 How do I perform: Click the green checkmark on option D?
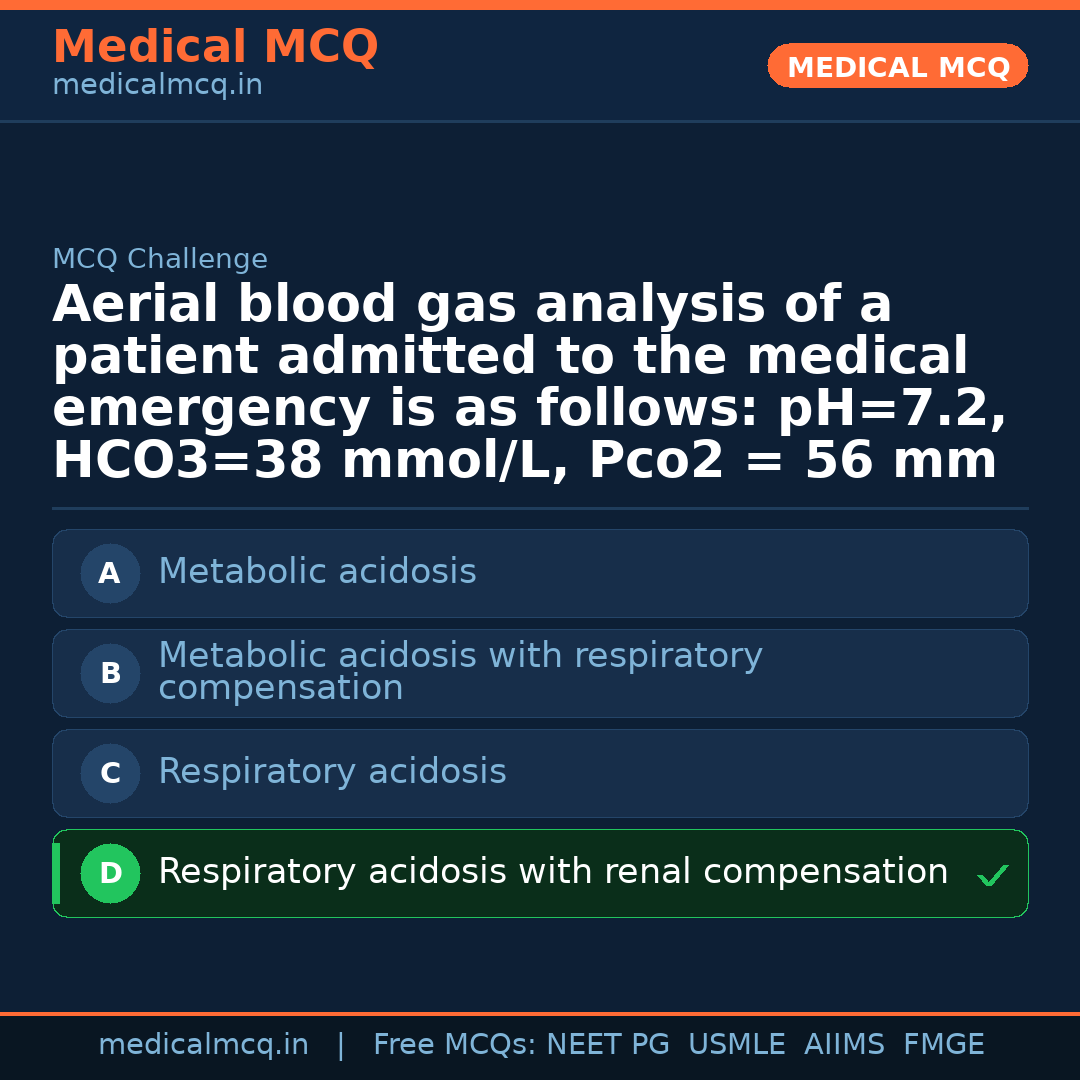(x=992, y=876)
